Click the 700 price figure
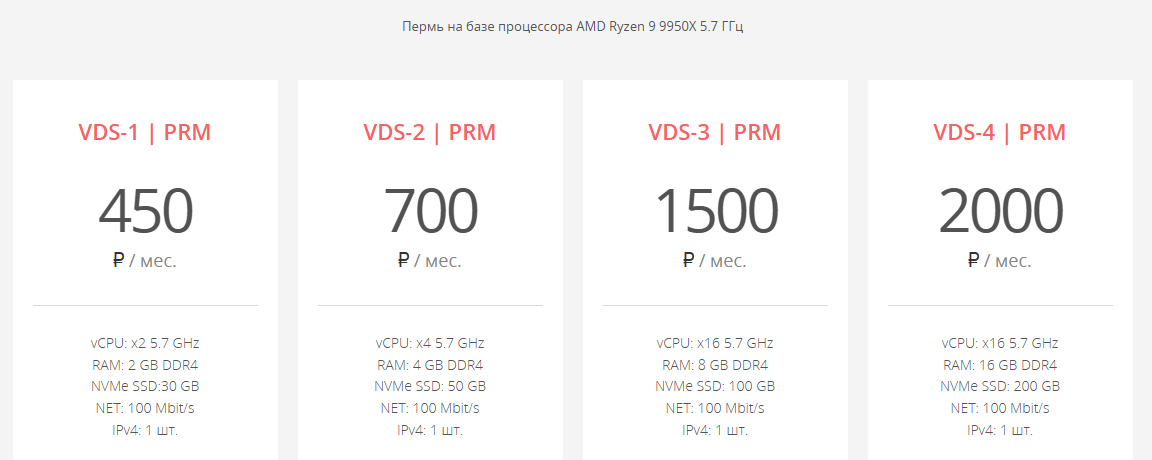The image size is (1152, 460). coord(431,211)
